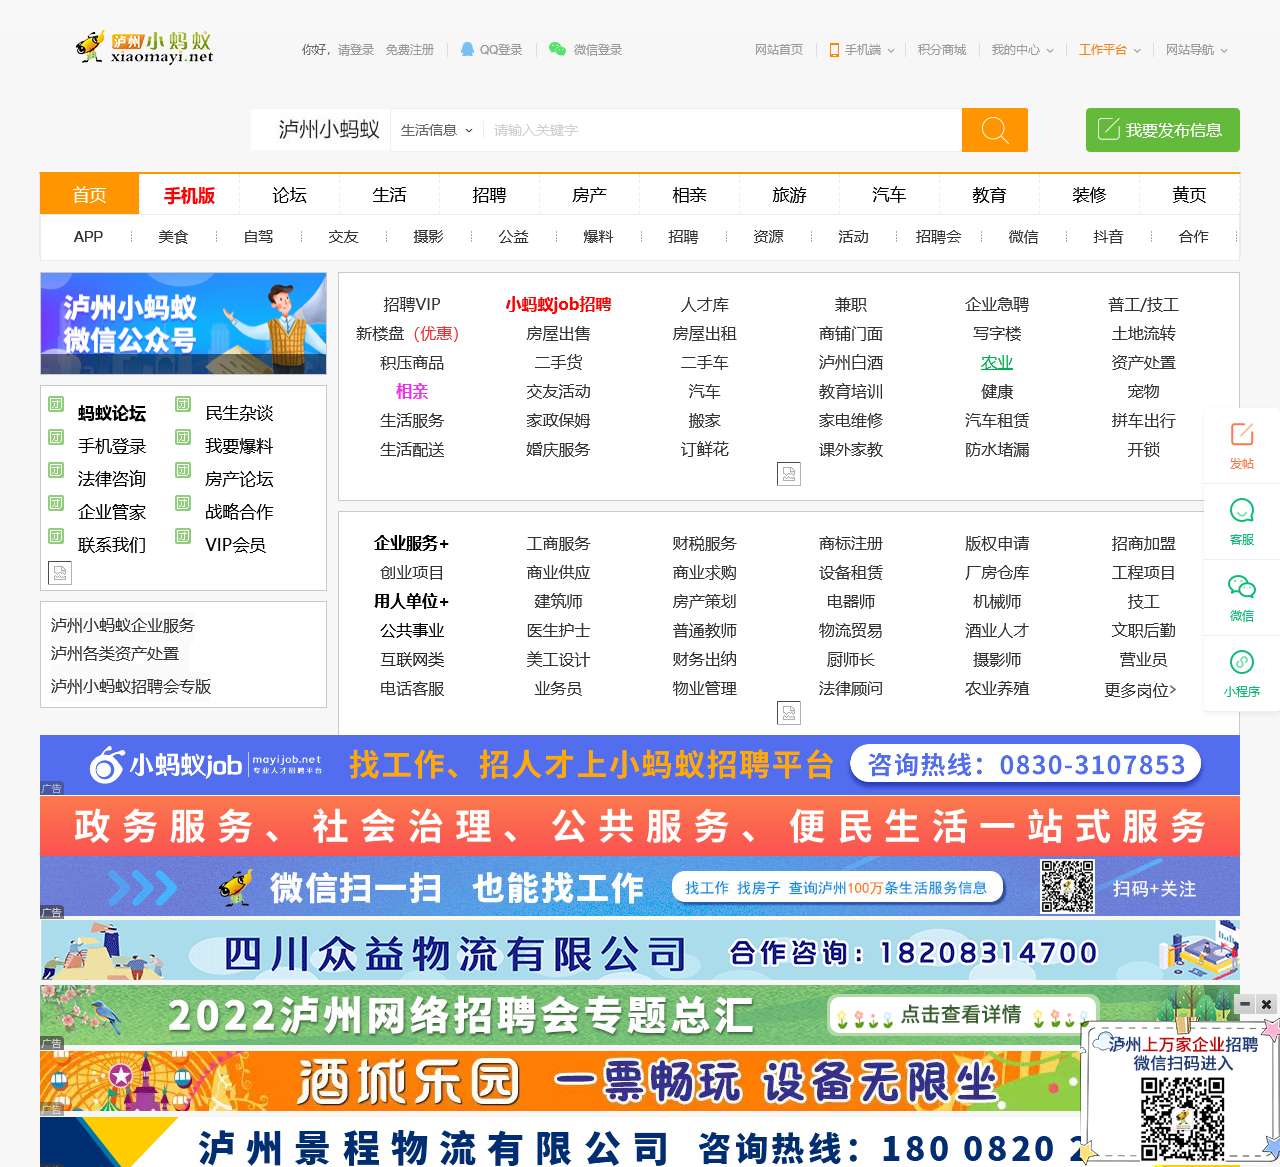Expand the 生活信息 search category dropdown
This screenshot has height=1167, width=1280.
[x=435, y=130]
